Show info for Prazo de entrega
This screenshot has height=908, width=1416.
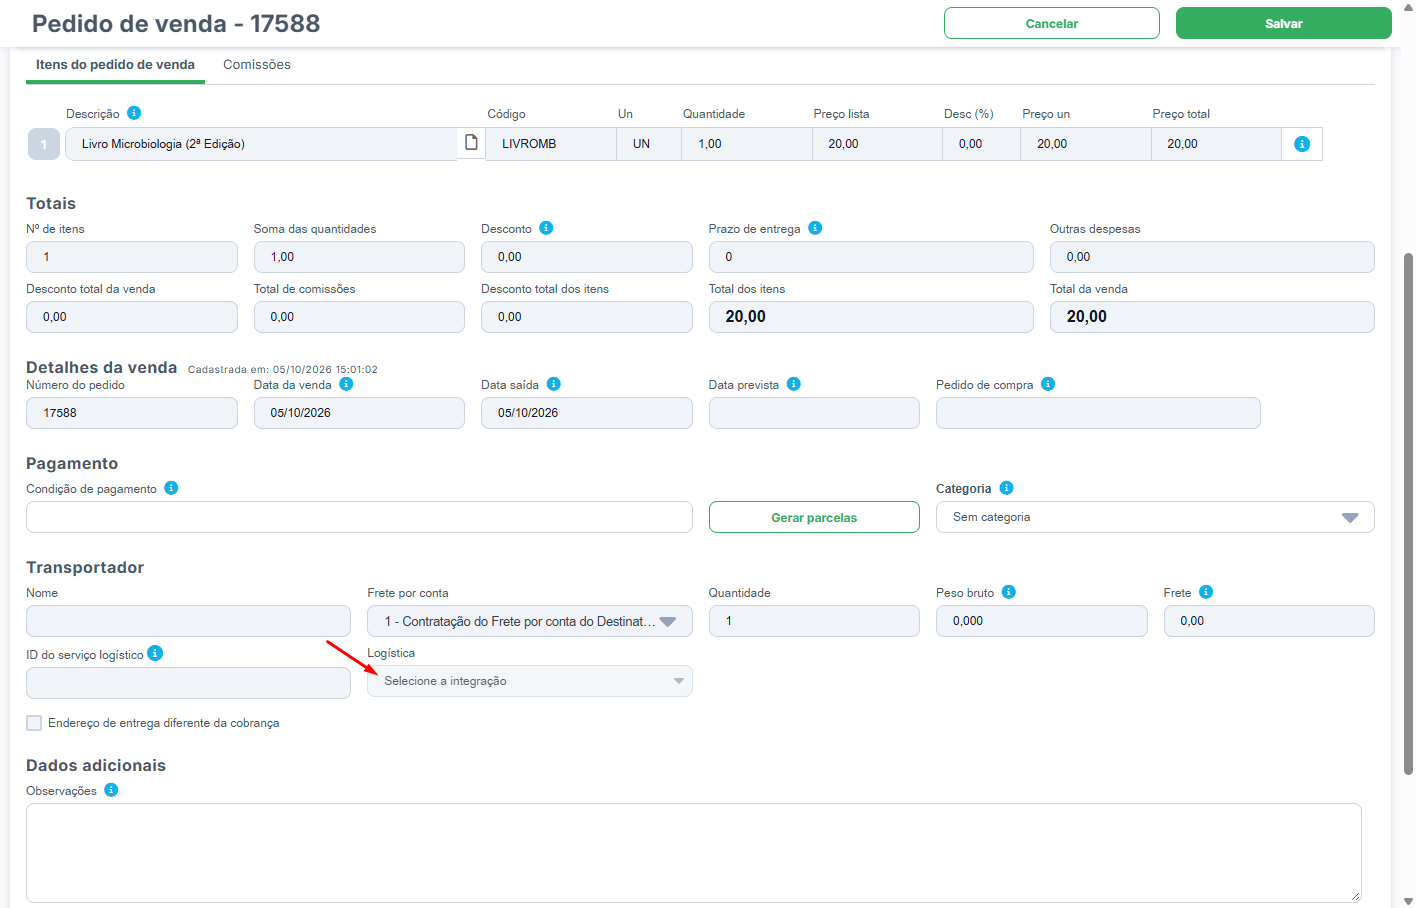click(x=815, y=228)
